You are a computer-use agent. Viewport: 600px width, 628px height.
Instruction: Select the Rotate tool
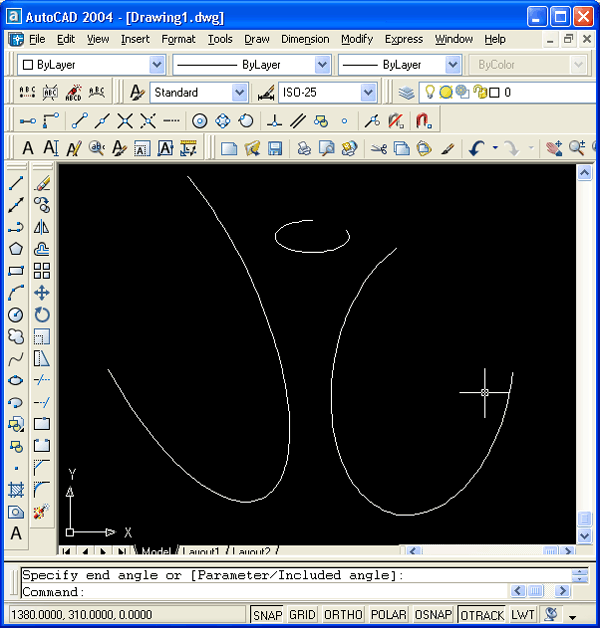tap(42, 314)
